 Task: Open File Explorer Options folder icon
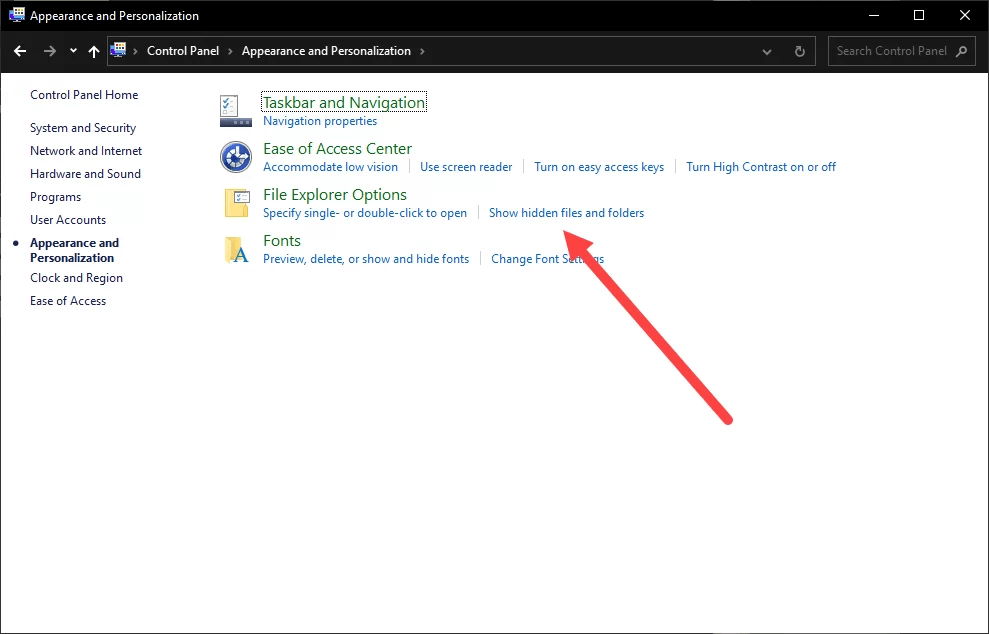tap(235, 203)
